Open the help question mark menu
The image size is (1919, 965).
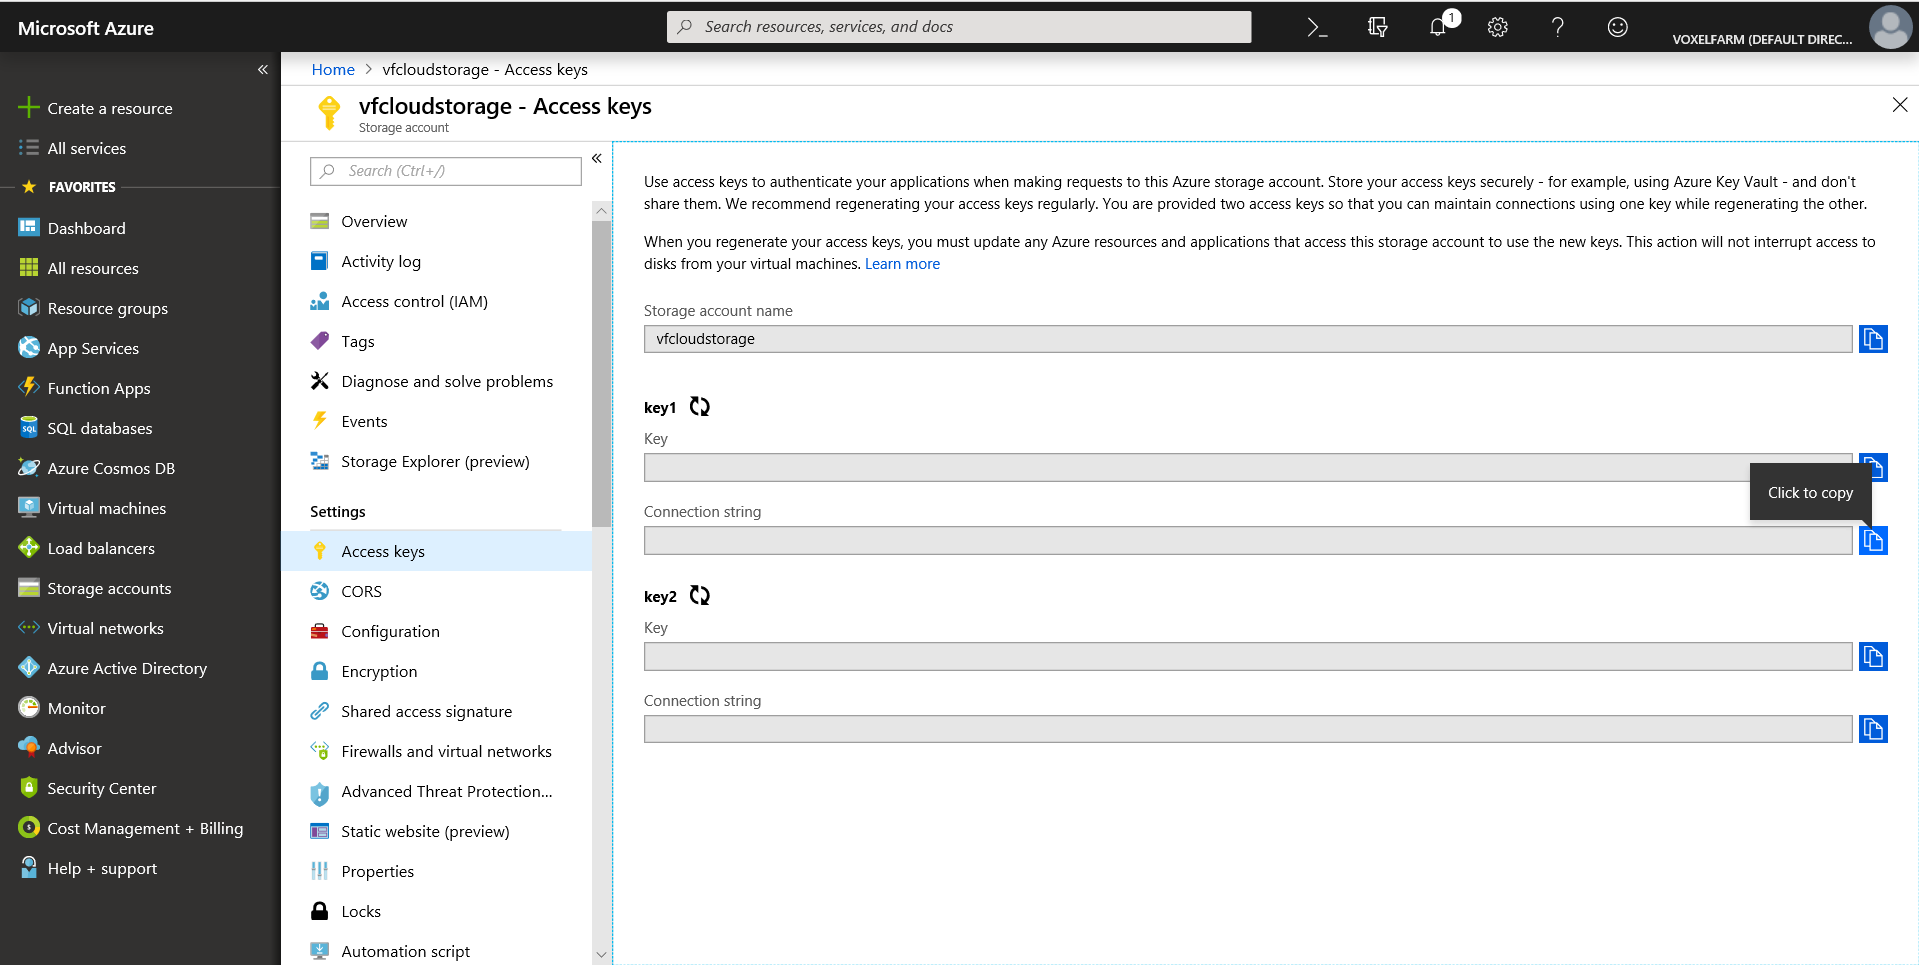point(1557,28)
